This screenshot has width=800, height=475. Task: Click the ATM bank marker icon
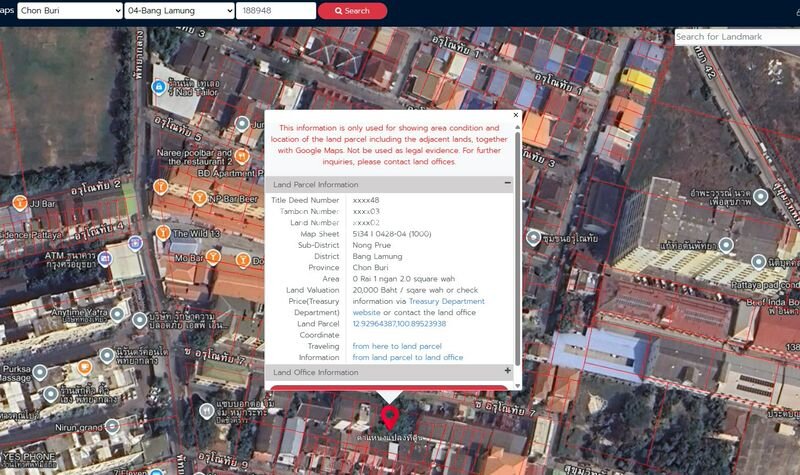click(x=105, y=259)
